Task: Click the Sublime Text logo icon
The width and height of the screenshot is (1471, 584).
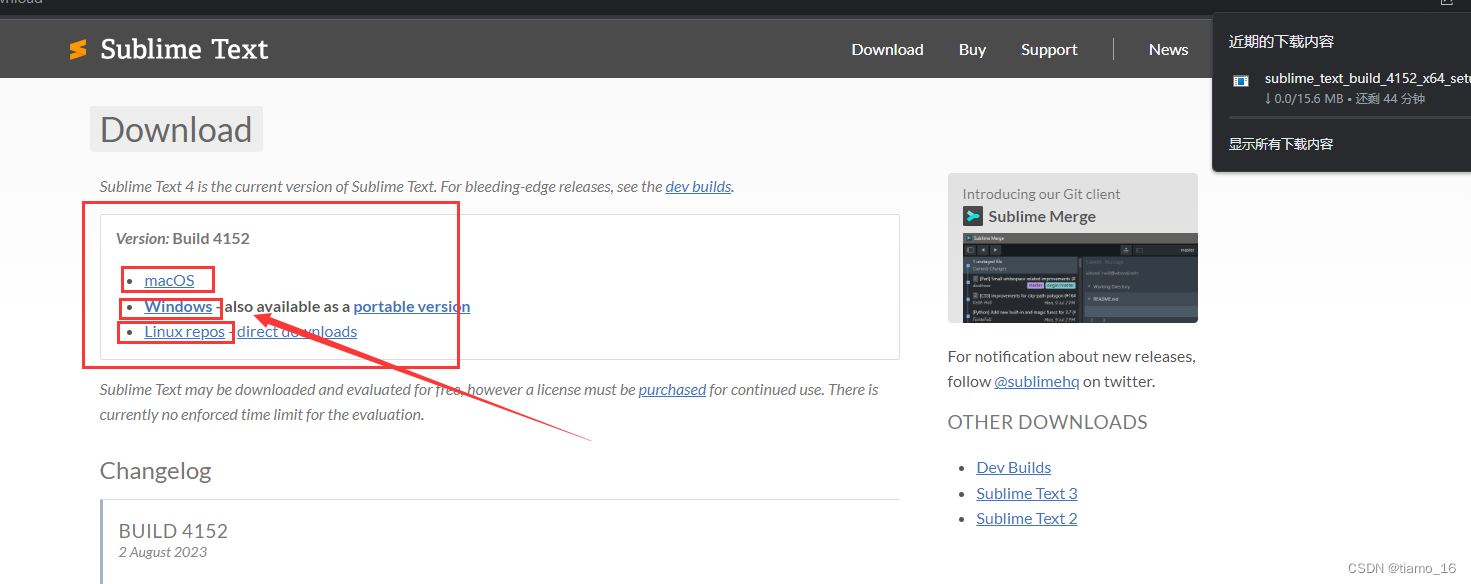Action: pos(78,49)
